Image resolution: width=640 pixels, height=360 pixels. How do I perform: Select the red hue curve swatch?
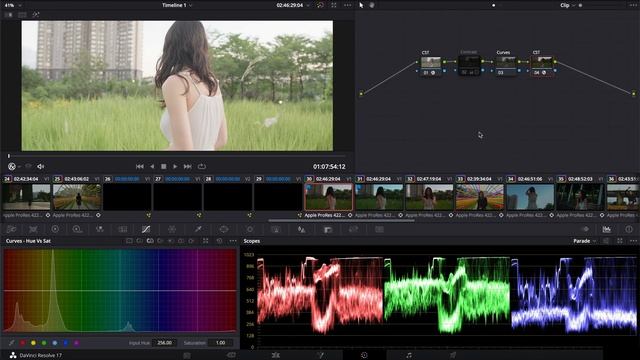[x=22, y=343]
